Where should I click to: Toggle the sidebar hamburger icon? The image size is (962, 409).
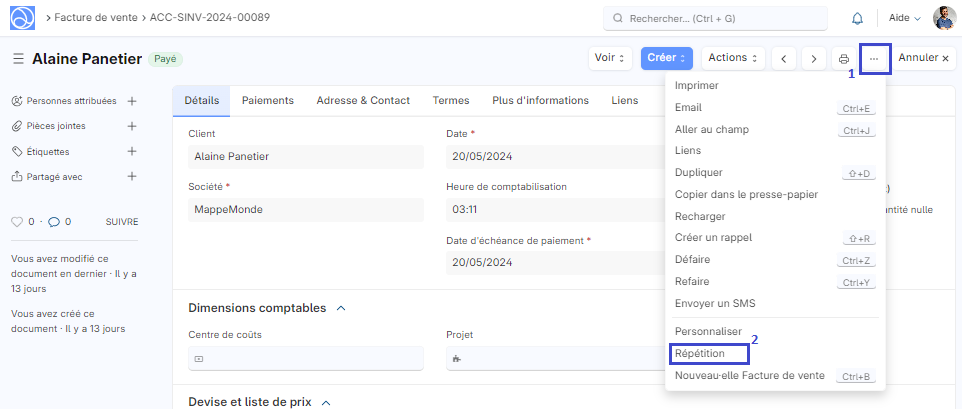pyautogui.click(x=18, y=59)
